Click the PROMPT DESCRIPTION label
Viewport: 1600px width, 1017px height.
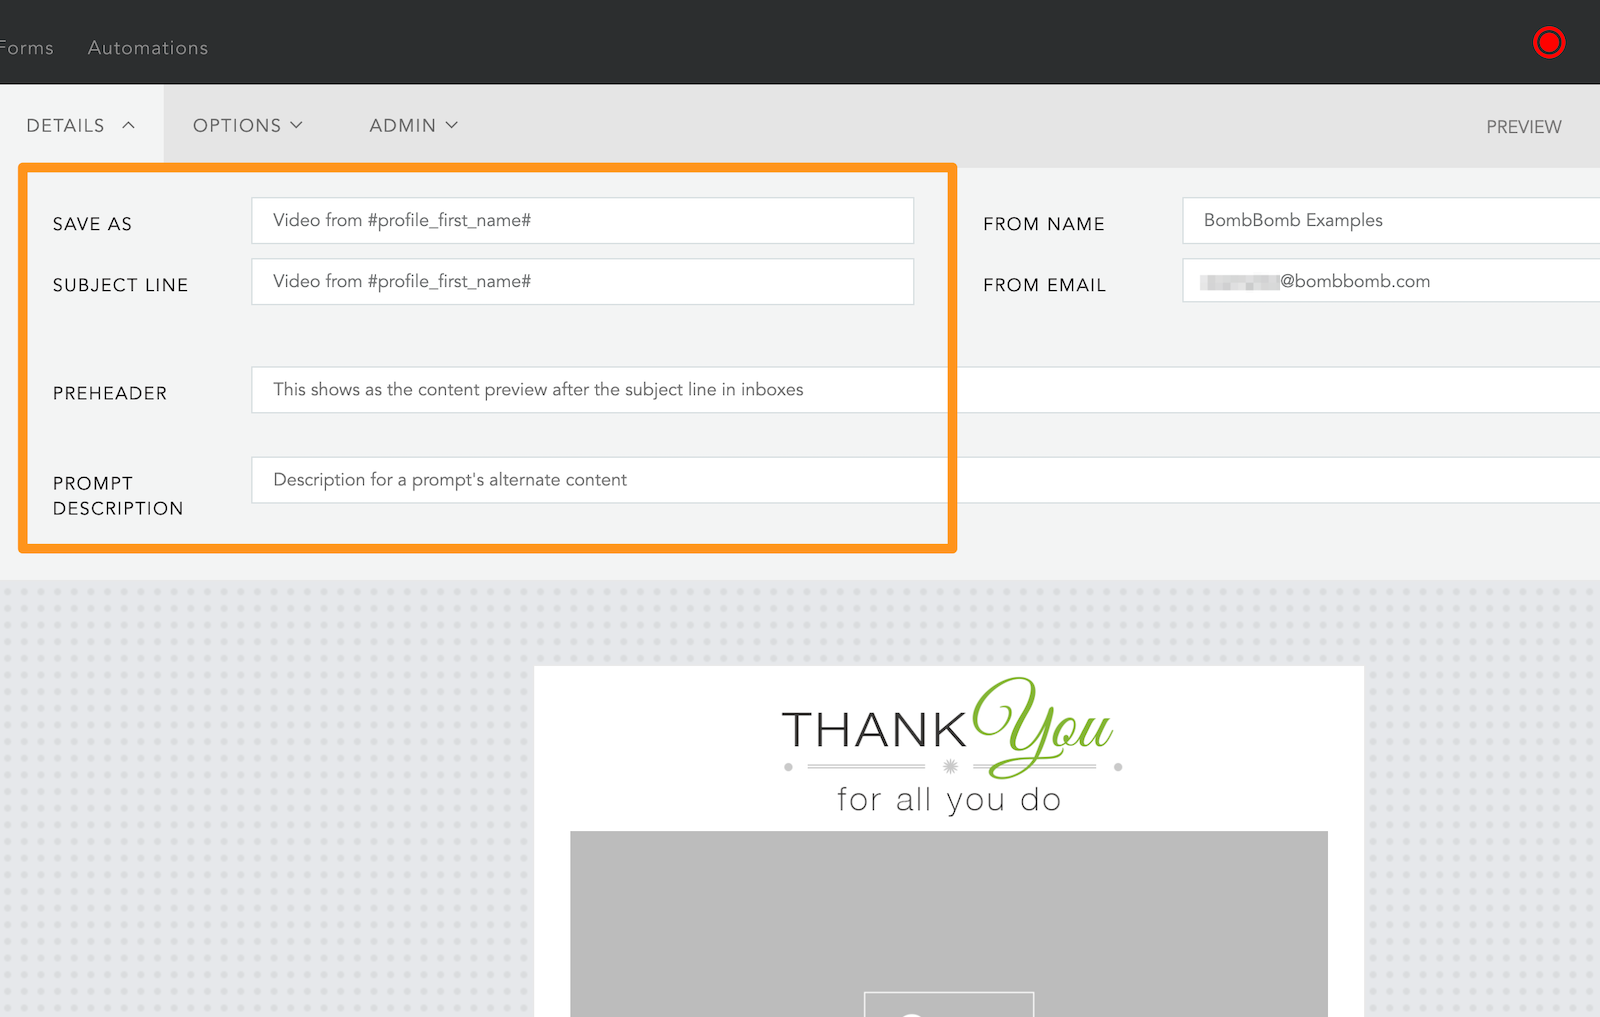click(118, 495)
